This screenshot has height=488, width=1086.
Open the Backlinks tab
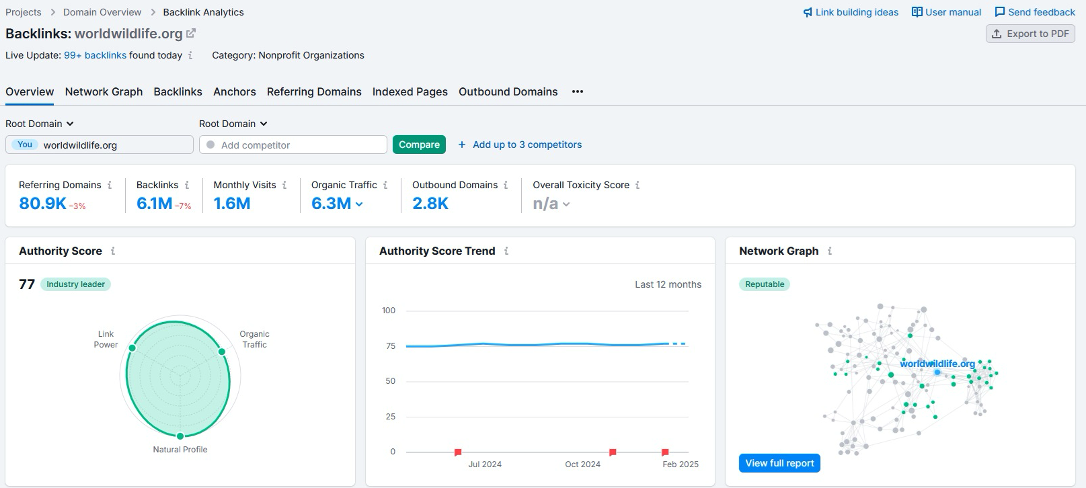pos(178,91)
